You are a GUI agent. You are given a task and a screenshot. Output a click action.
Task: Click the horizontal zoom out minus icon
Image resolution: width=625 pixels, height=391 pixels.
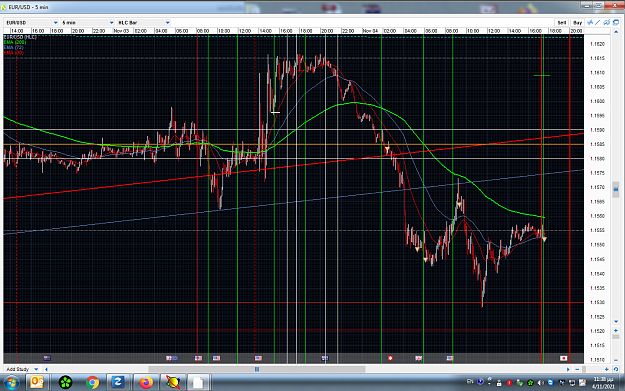[577, 369]
